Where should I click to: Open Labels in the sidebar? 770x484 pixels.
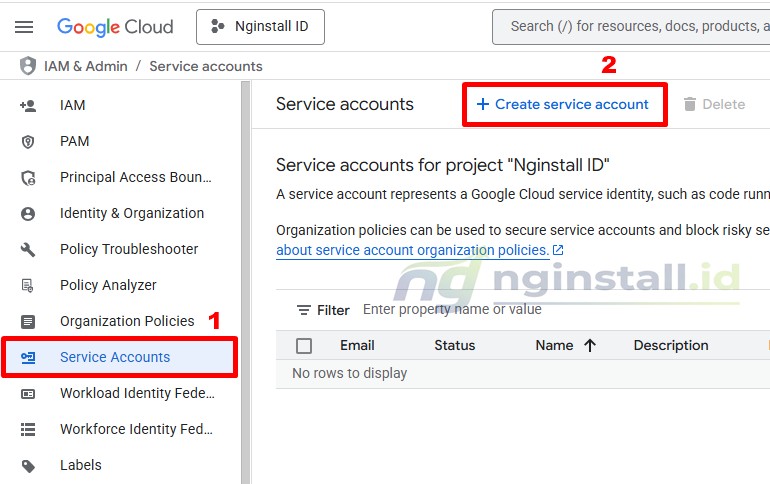point(81,465)
